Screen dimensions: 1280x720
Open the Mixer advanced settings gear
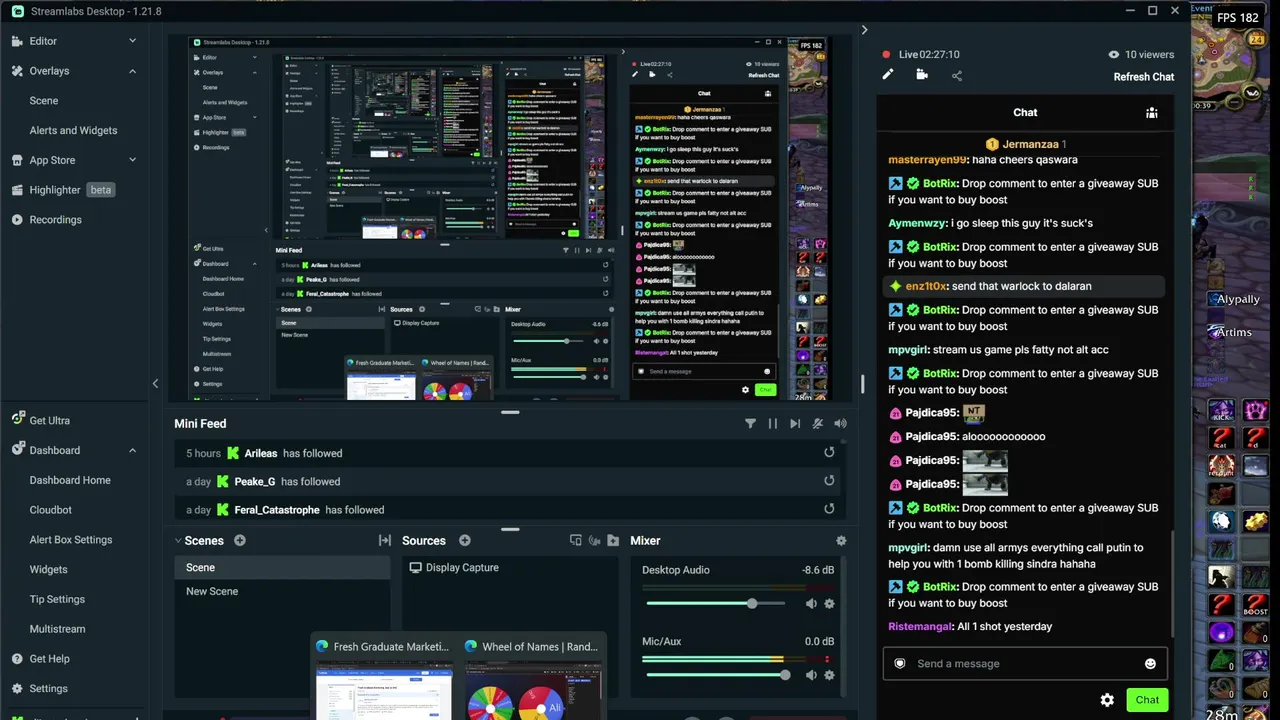click(x=841, y=541)
